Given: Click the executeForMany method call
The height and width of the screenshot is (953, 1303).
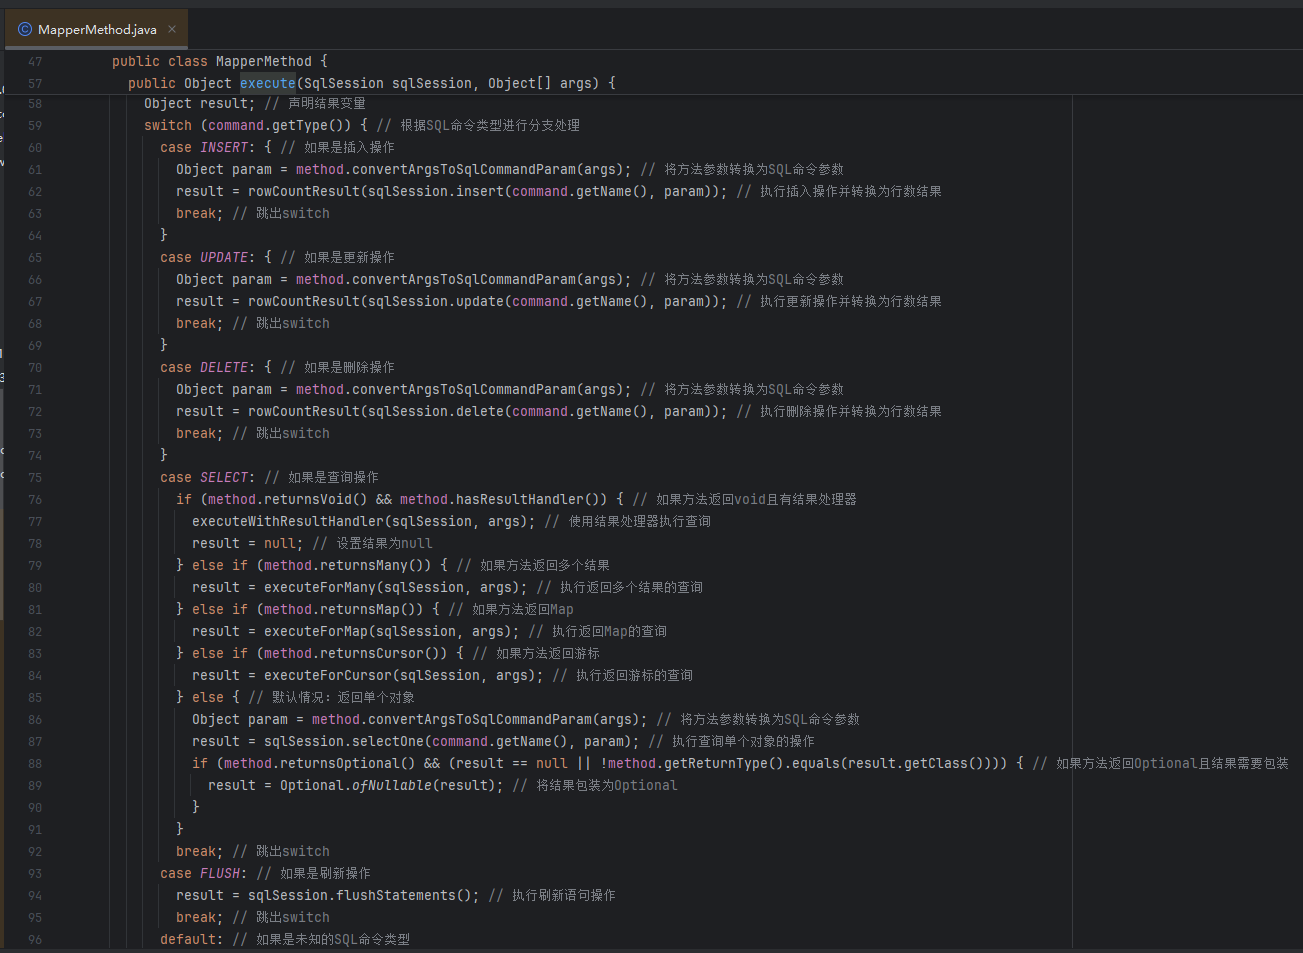Looking at the screenshot, I should [x=320, y=587].
